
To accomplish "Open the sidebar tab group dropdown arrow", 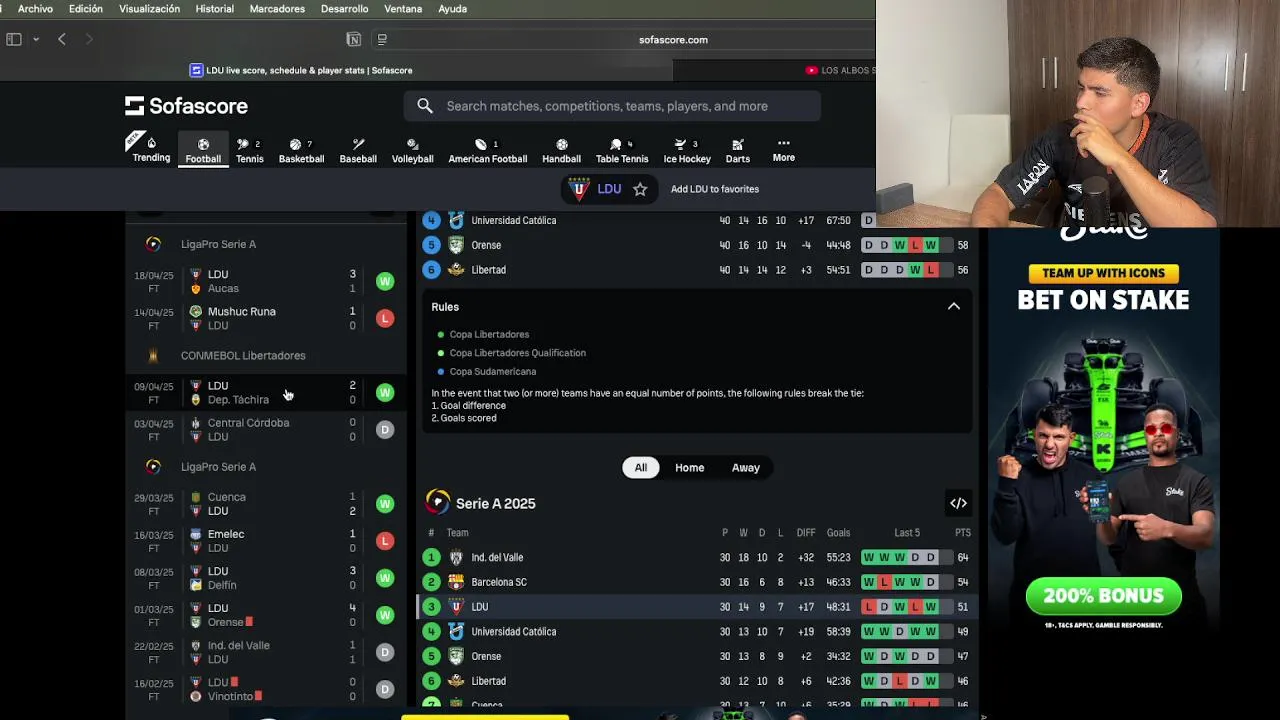I will [36, 39].
